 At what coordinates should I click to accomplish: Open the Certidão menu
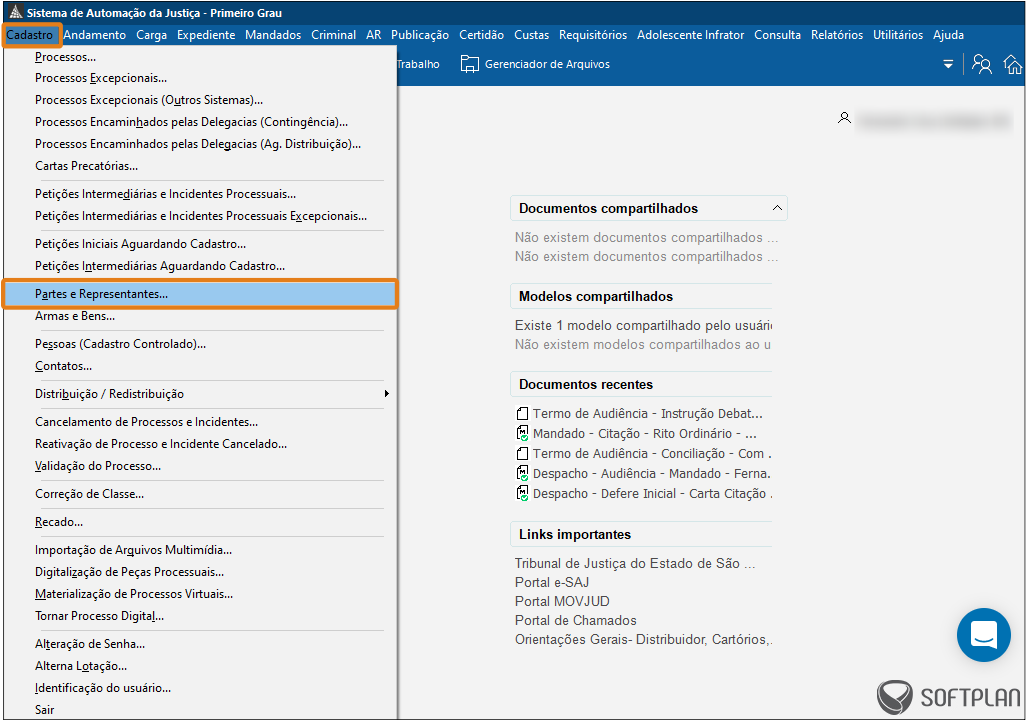[x=482, y=35]
